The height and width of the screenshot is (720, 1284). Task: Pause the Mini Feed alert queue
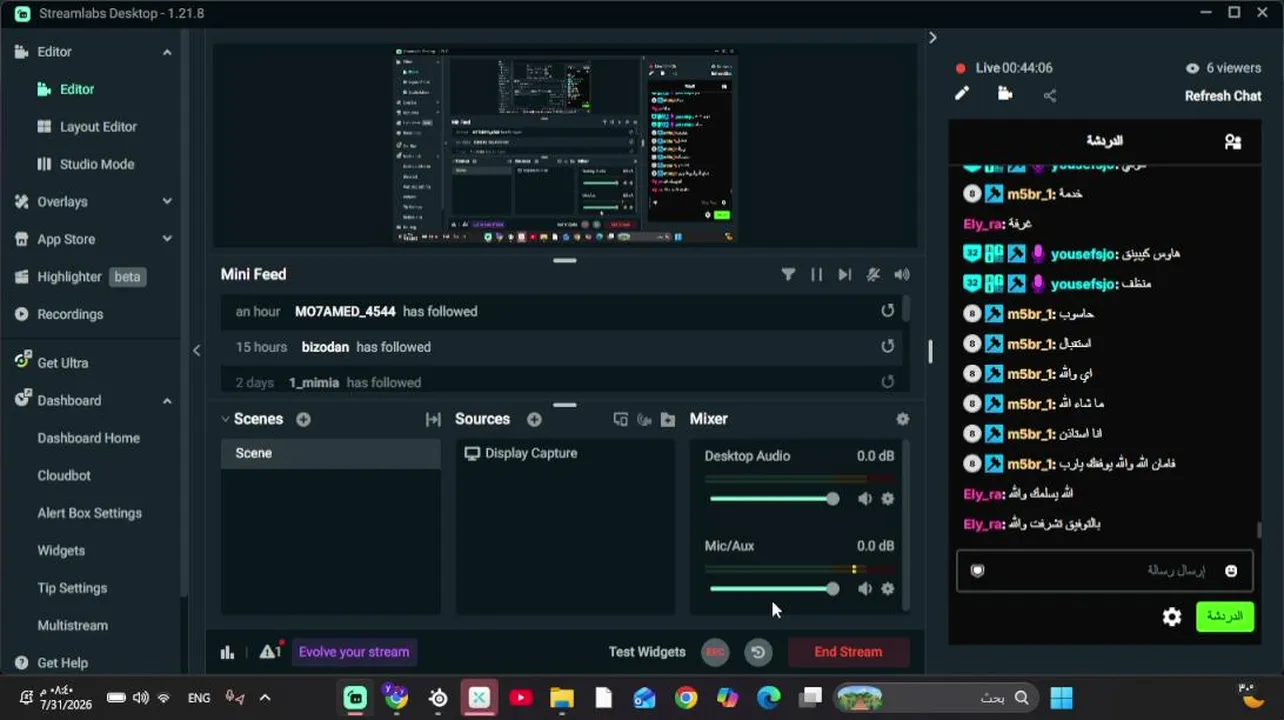pos(816,274)
